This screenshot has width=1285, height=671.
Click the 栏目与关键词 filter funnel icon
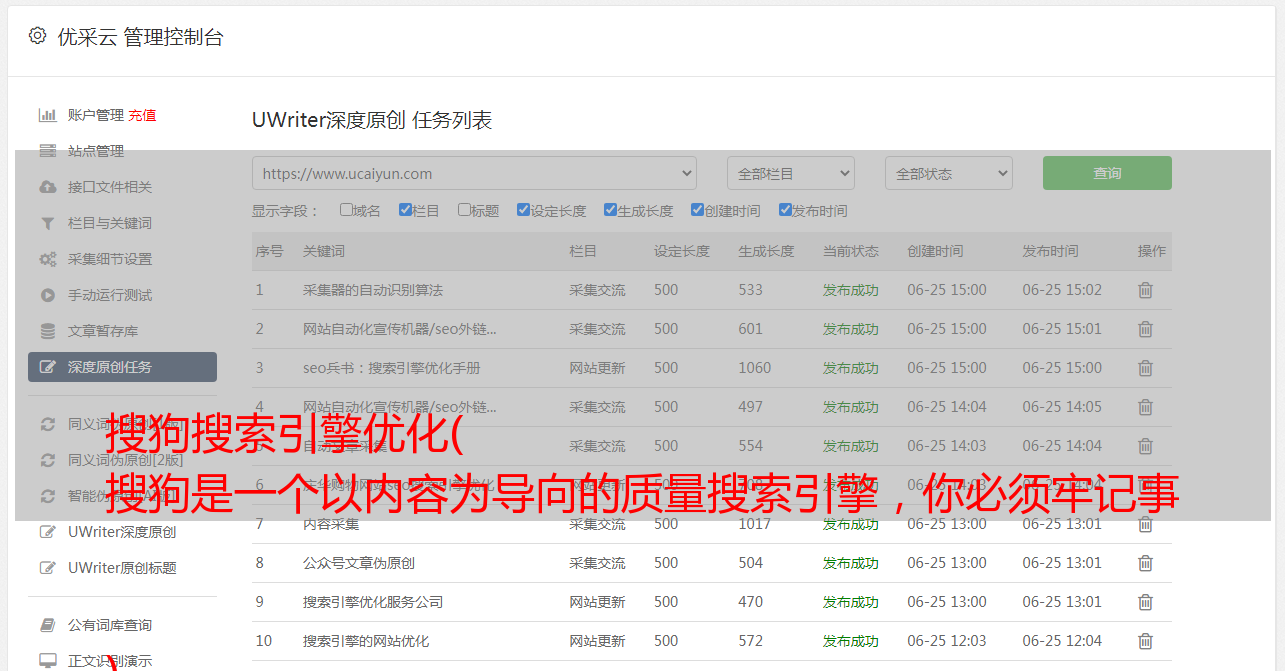click(x=47, y=223)
